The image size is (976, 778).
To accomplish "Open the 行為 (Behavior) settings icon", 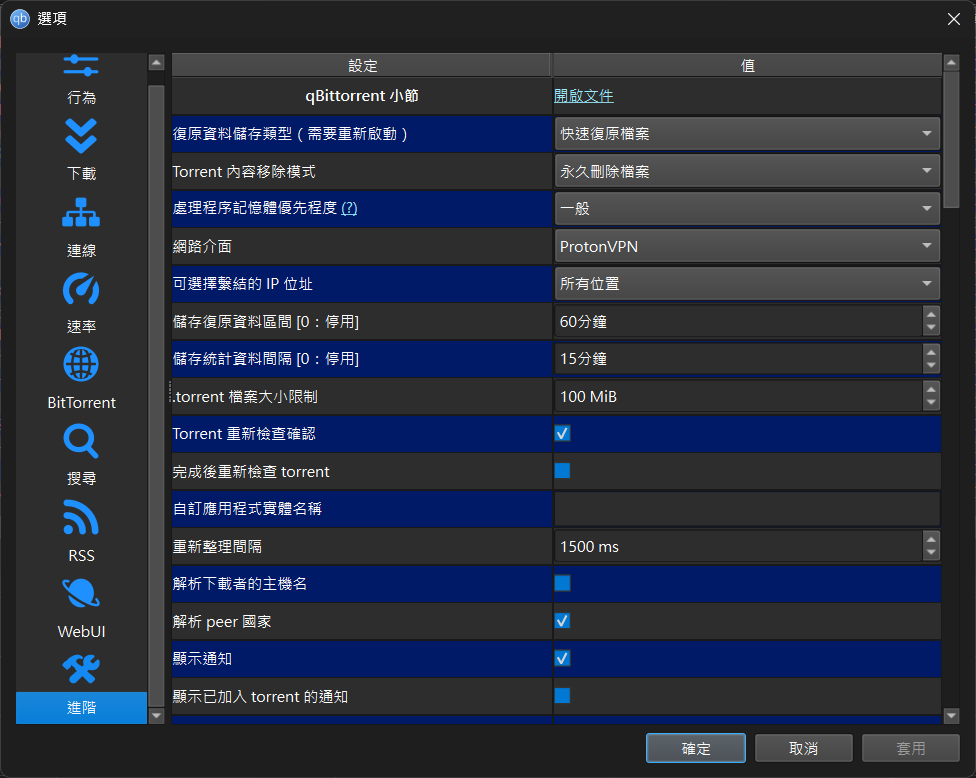I will tap(81, 65).
